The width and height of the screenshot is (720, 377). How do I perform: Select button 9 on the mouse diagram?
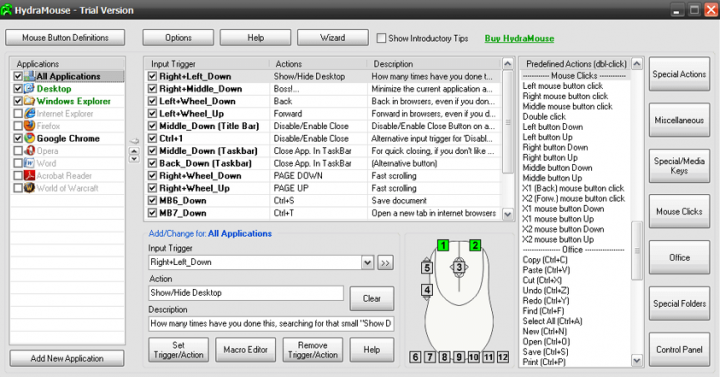459,357
